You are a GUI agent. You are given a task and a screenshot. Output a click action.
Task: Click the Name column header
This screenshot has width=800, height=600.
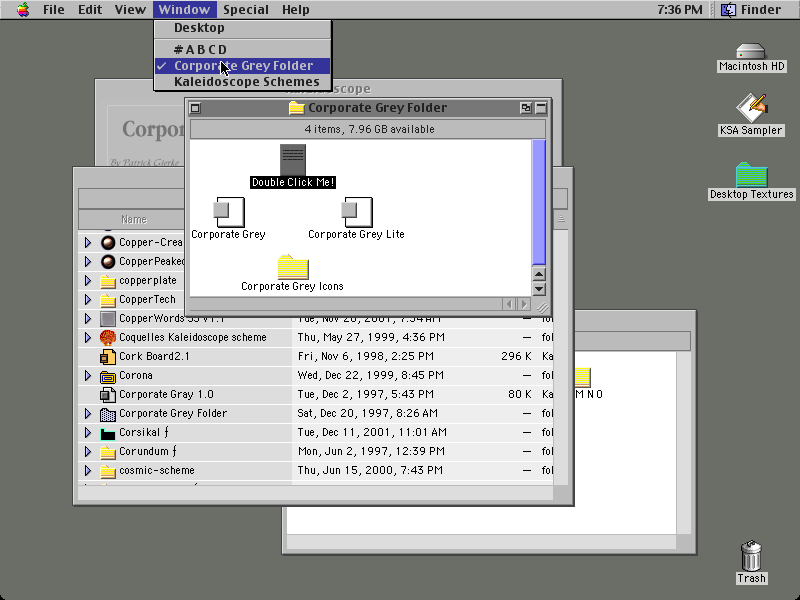[134, 219]
